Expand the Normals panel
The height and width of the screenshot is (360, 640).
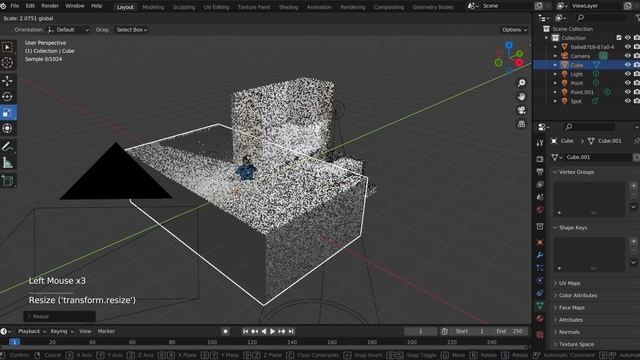[569, 332]
